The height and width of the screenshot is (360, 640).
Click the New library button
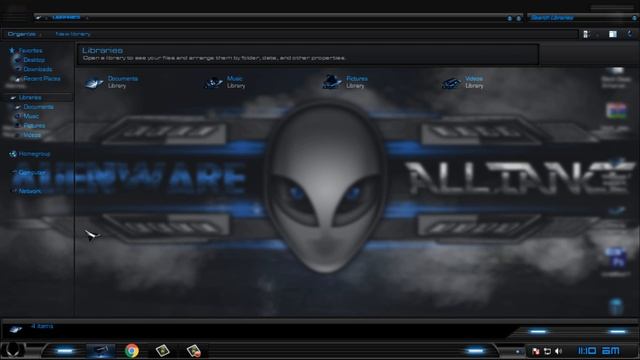tap(72, 34)
